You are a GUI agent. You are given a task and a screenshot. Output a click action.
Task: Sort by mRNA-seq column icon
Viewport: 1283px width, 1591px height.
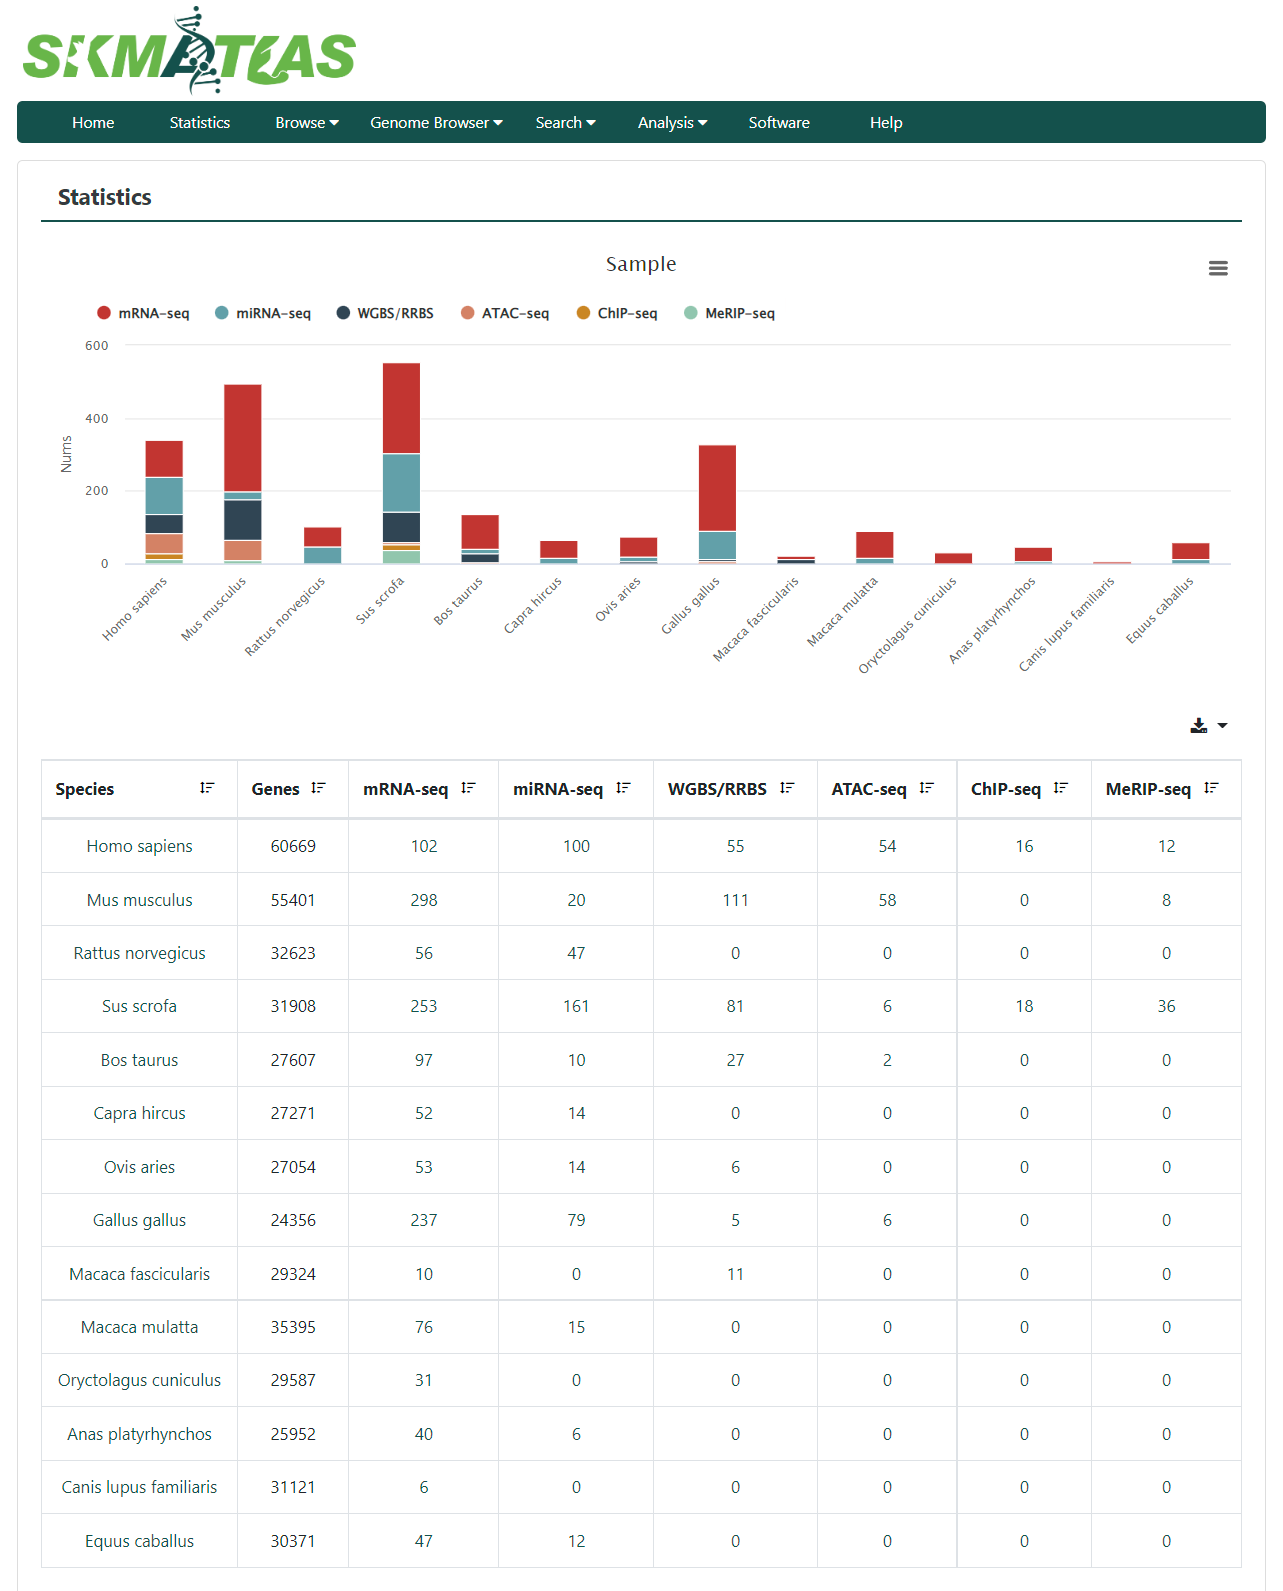coord(468,788)
